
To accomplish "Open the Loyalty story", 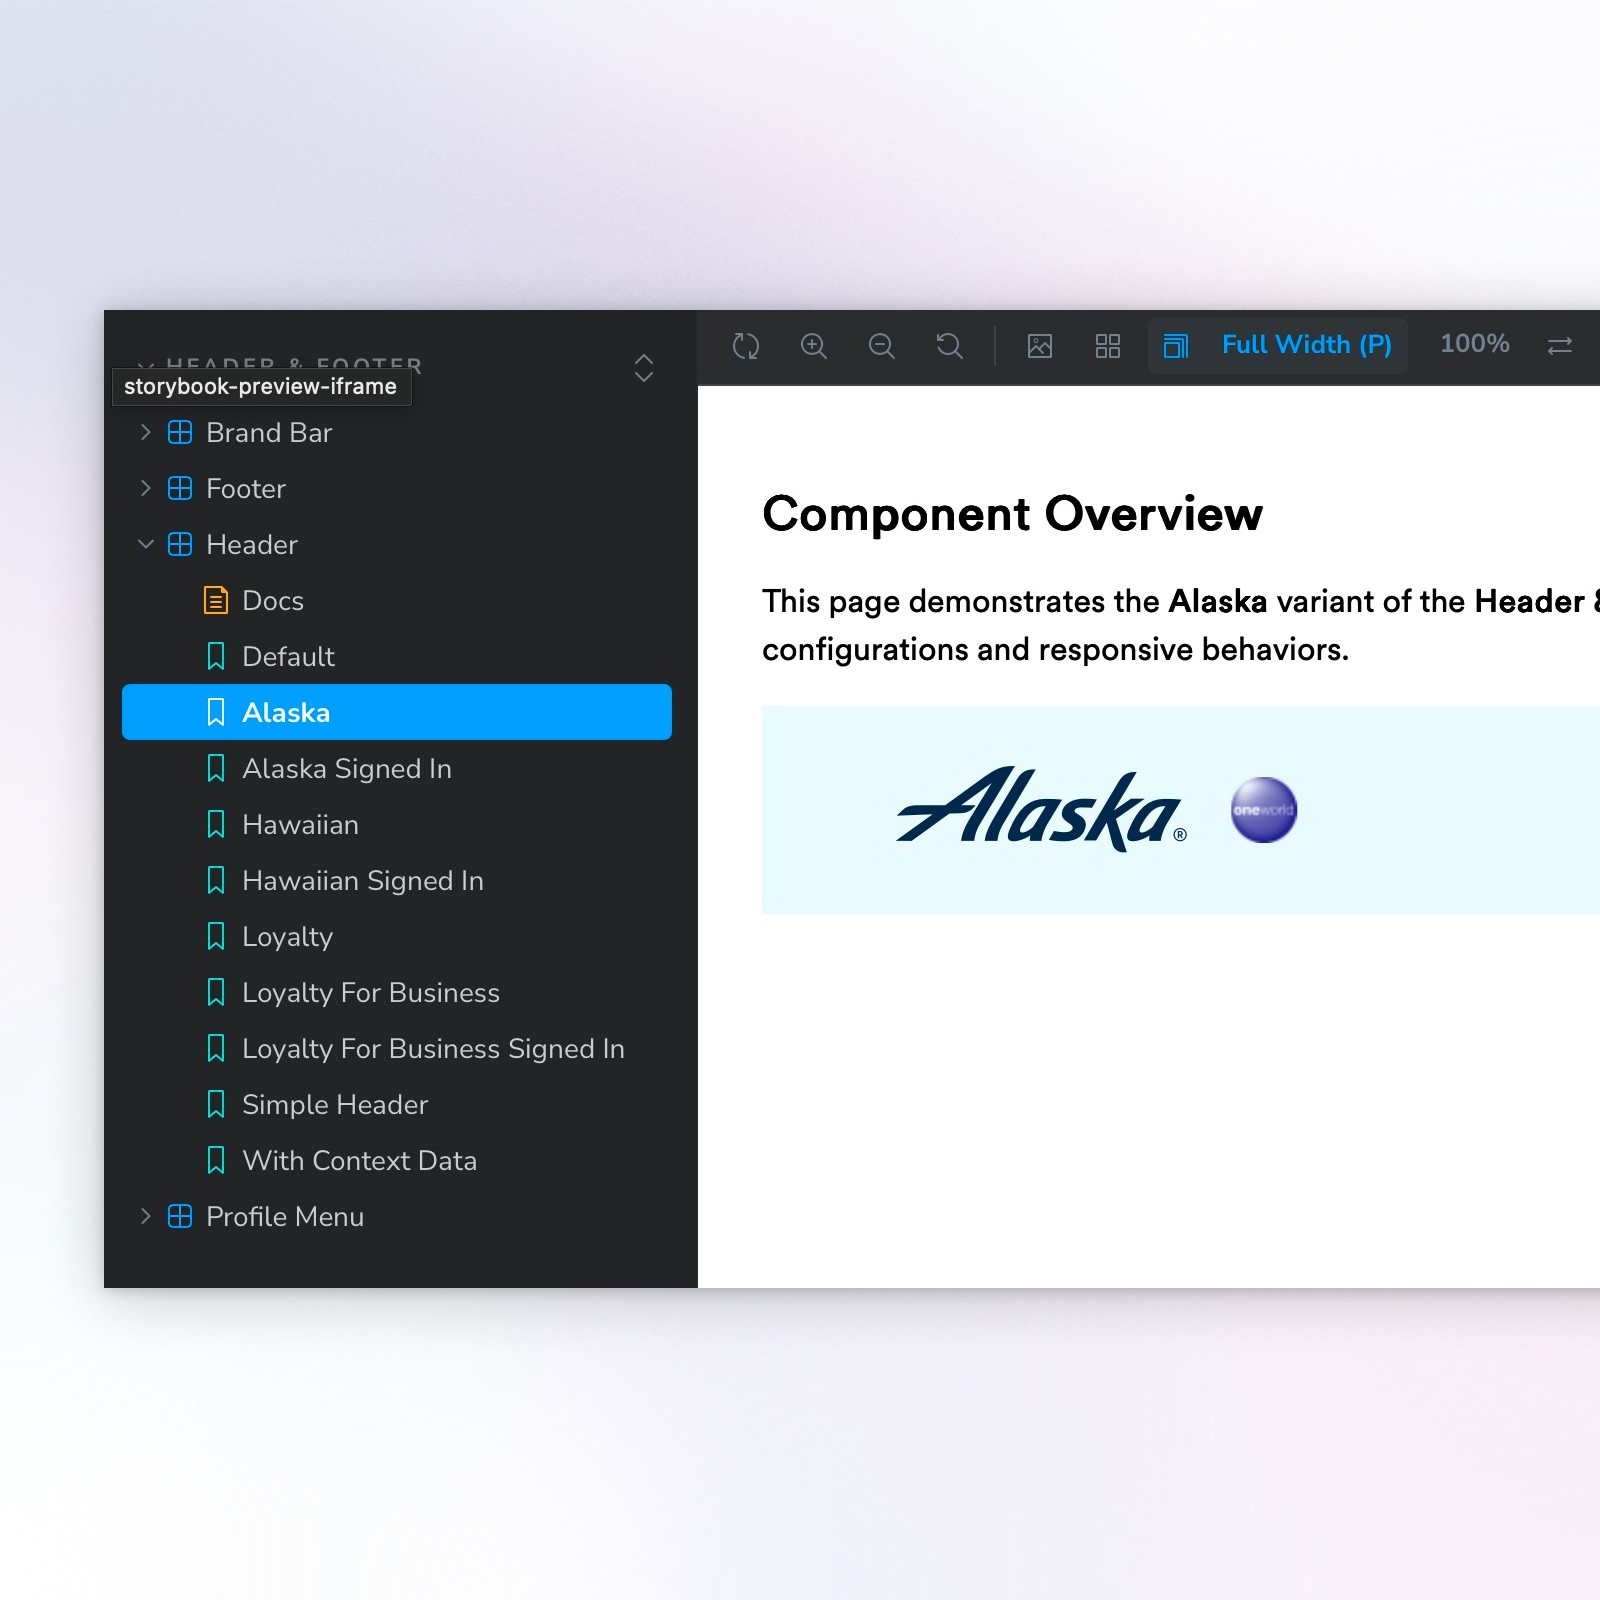I will pyautogui.click(x=397, y=936).
